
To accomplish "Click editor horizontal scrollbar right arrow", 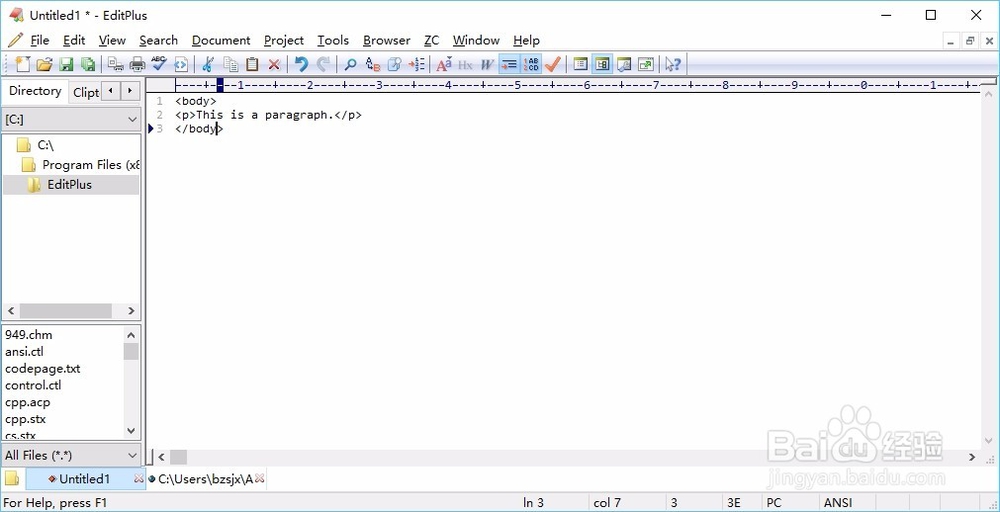I will click(972, 457).
